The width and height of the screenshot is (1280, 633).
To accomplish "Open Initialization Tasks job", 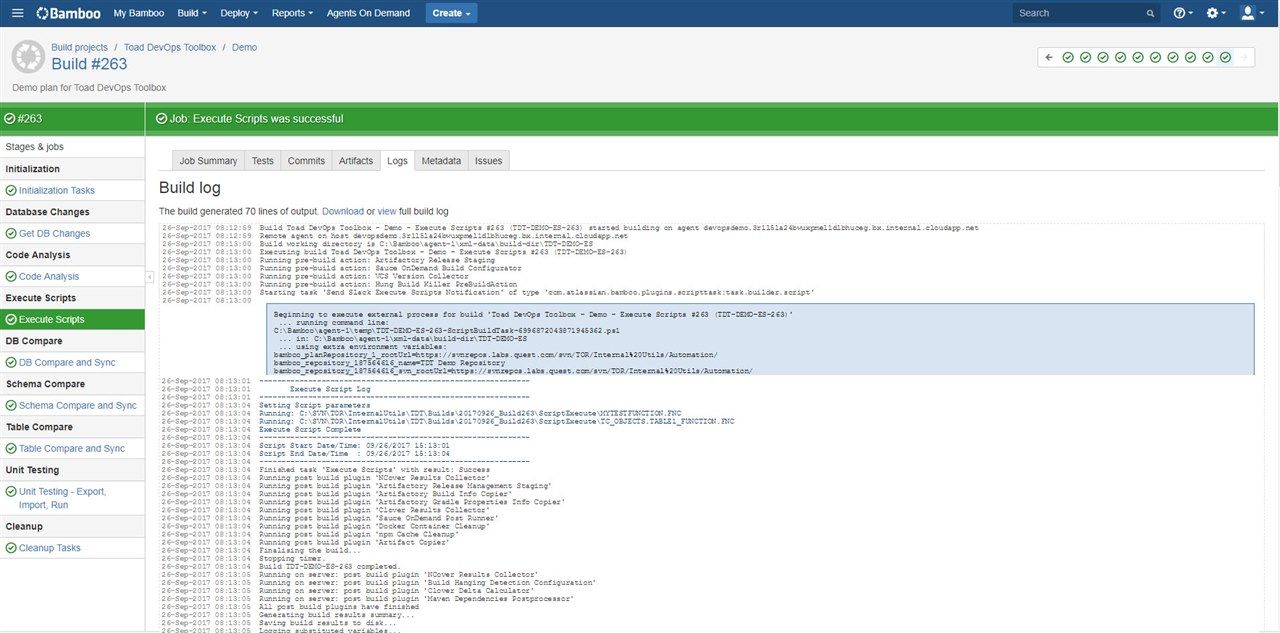I will (x=57, y=190).
